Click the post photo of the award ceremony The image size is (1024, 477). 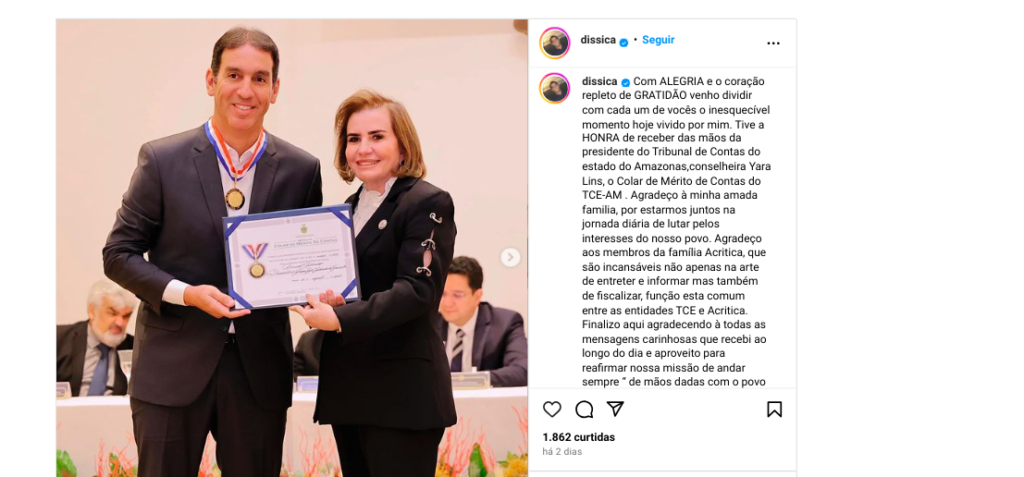(292, 248)
